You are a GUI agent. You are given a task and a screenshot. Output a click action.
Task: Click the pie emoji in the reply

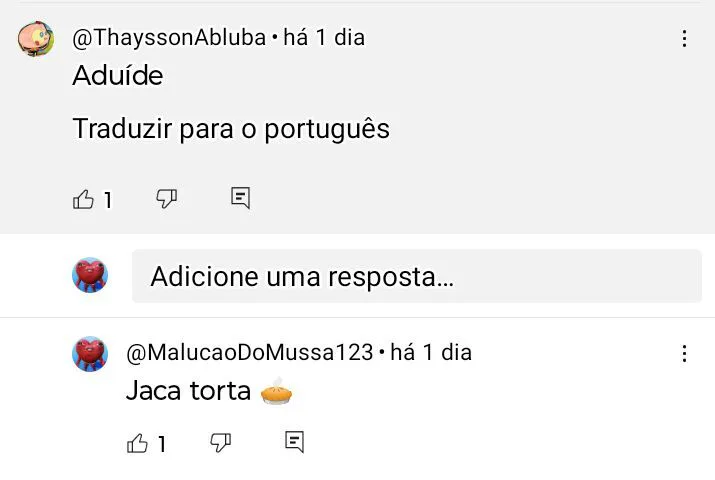276,391
